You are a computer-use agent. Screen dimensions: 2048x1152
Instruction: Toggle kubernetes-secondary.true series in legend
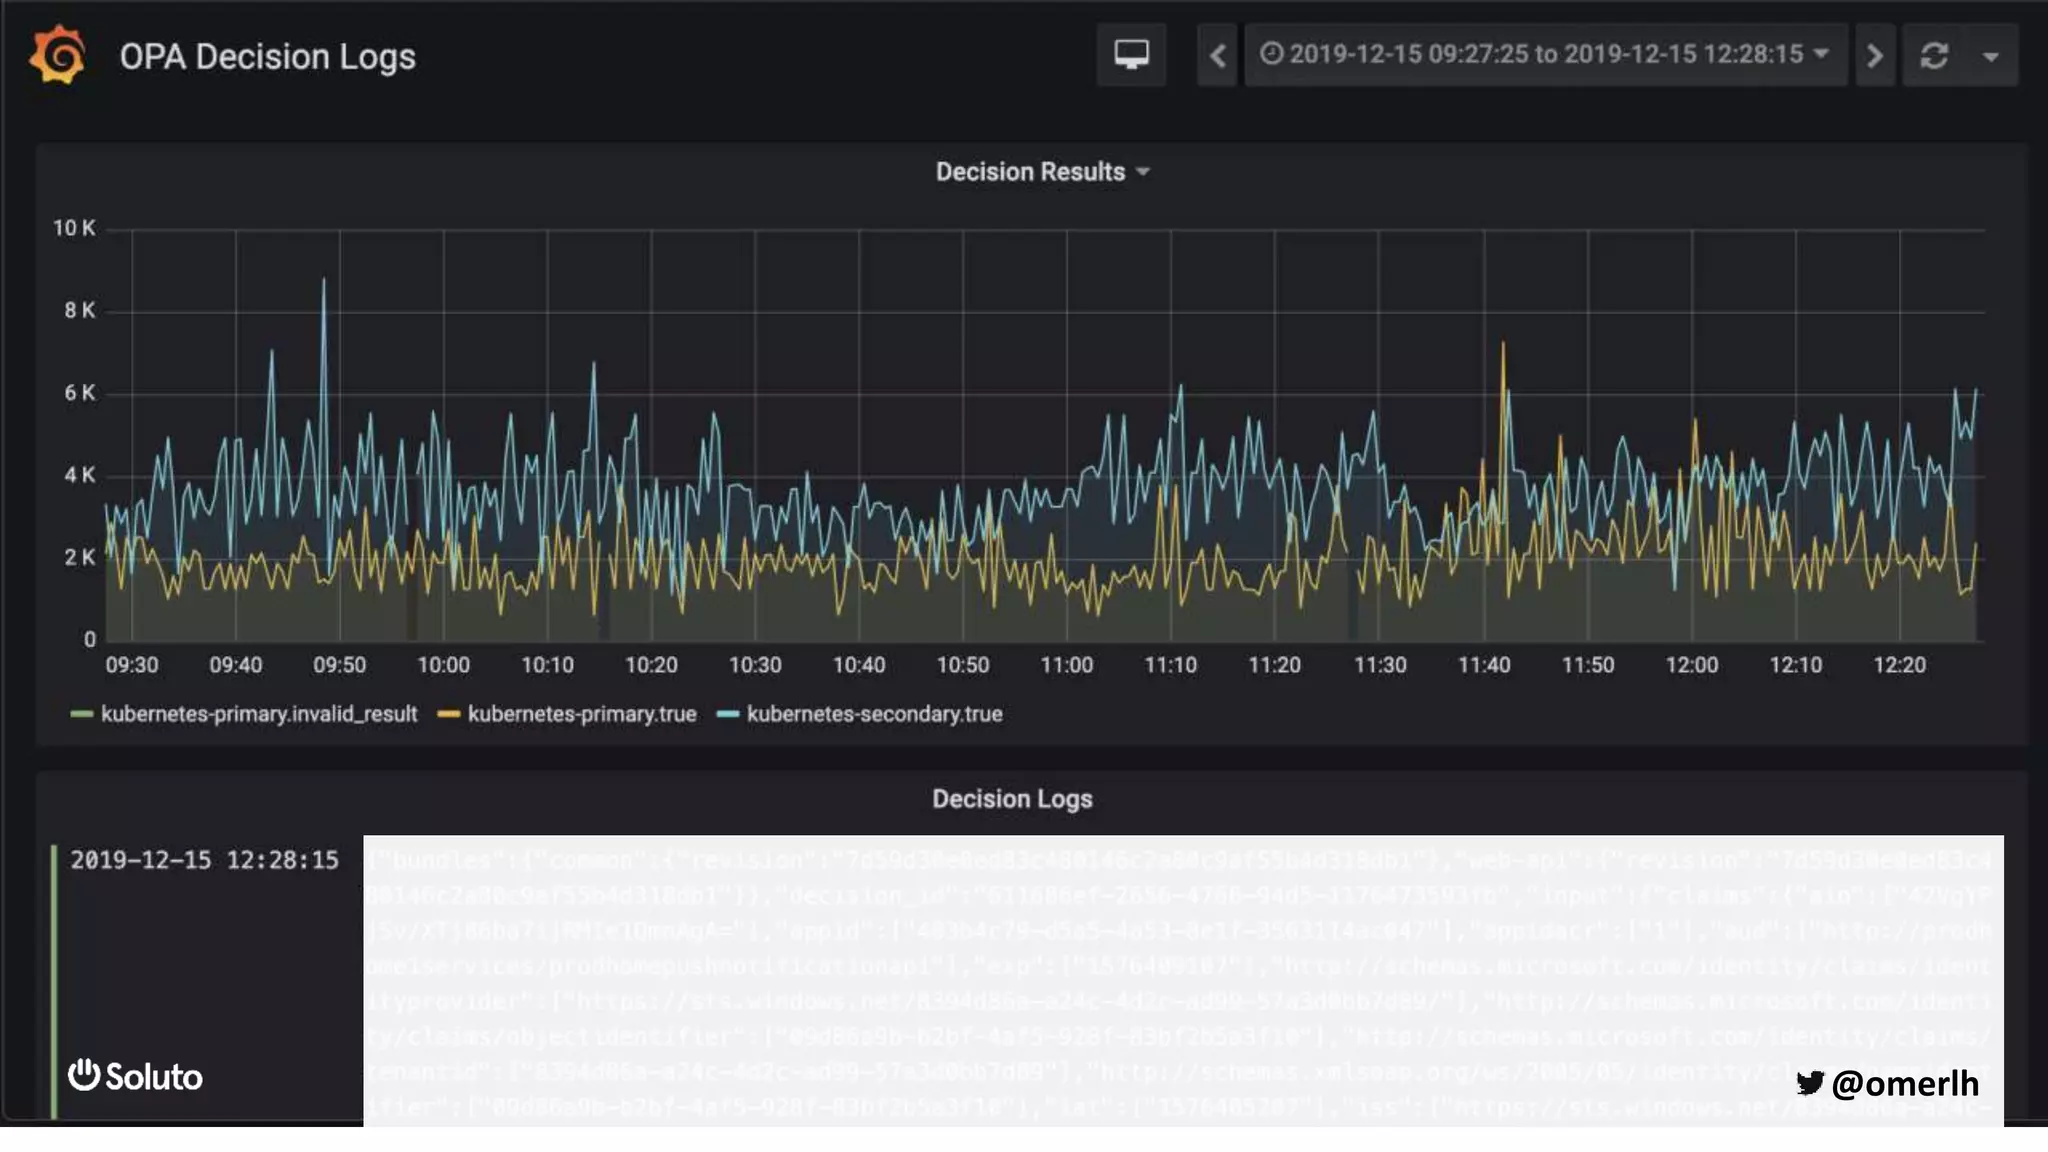pyautogui.click(x=874, y=714)
